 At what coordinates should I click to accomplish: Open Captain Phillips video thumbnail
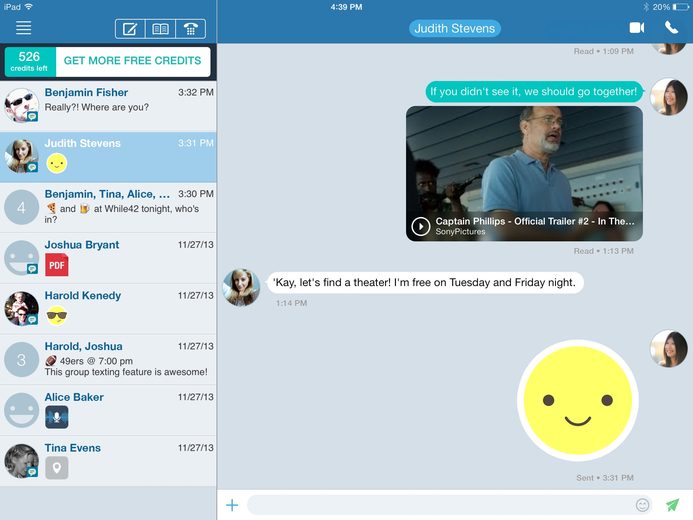click(x=524, y=174)
